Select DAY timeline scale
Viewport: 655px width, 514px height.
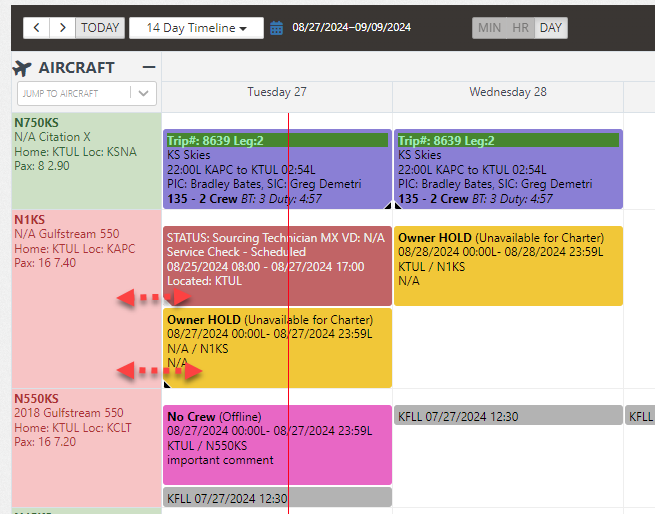[550, 28]
